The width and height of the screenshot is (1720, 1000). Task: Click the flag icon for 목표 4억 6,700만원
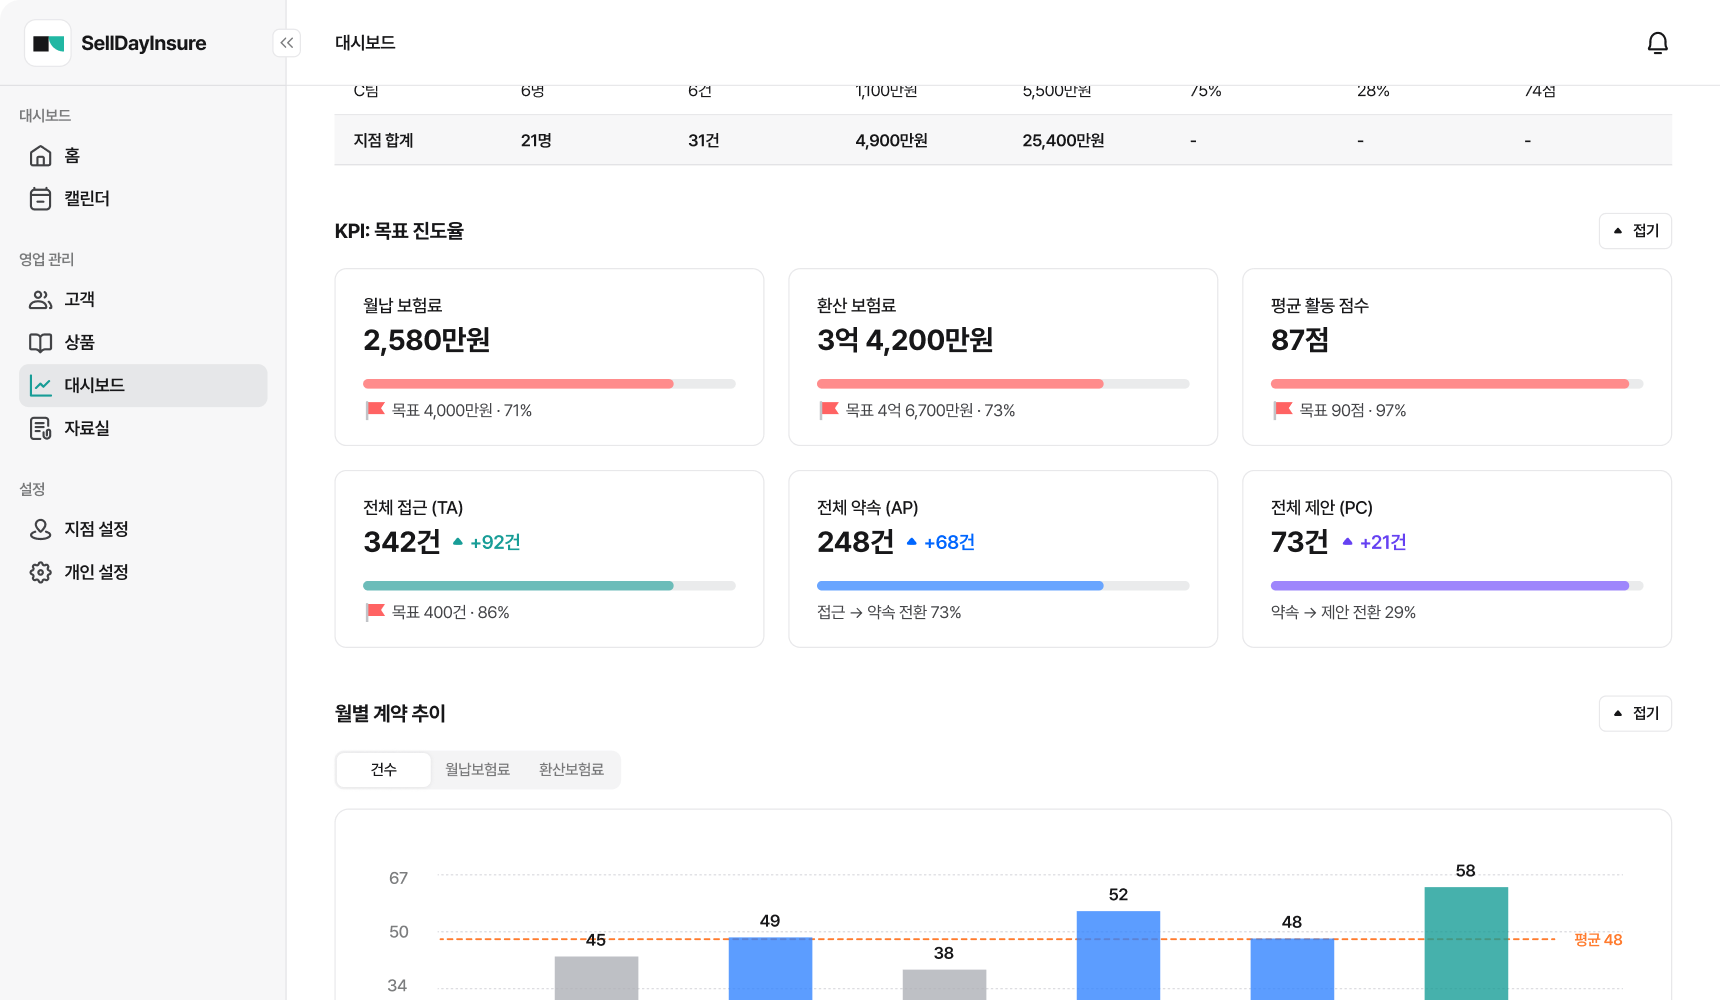point(829,410)
